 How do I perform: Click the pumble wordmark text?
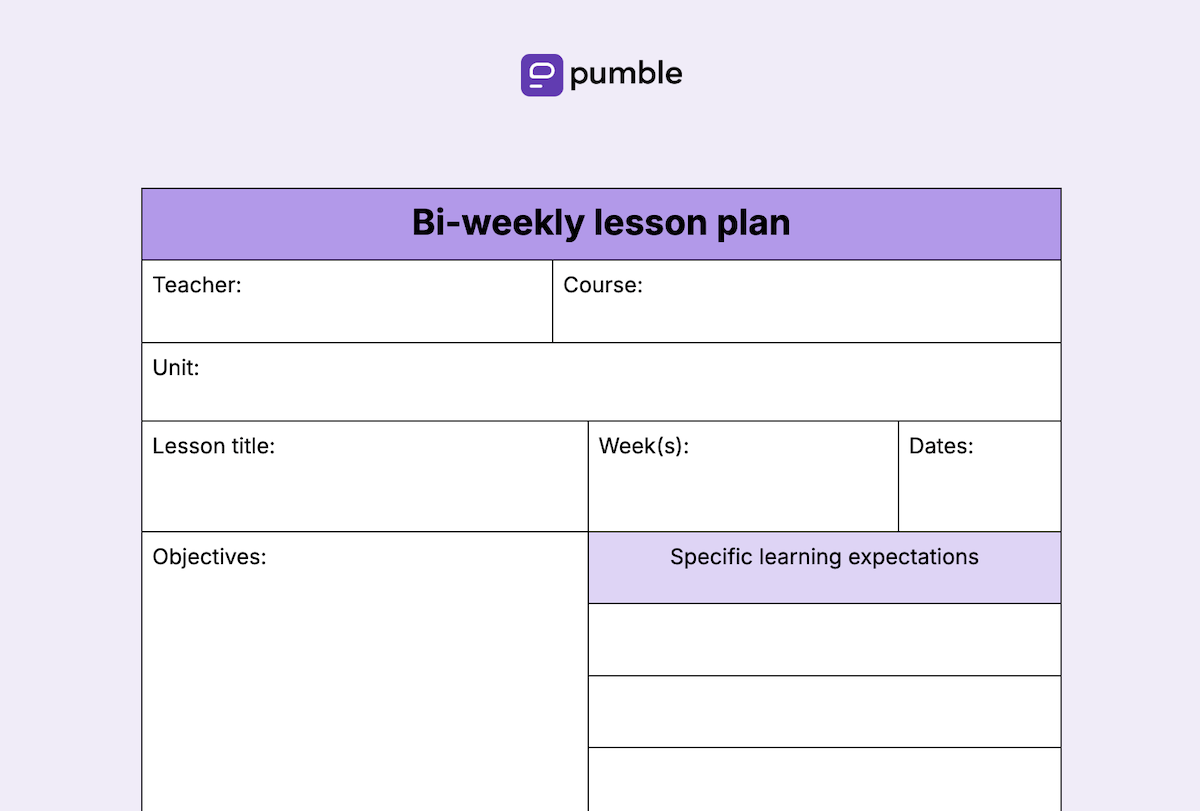626,75
